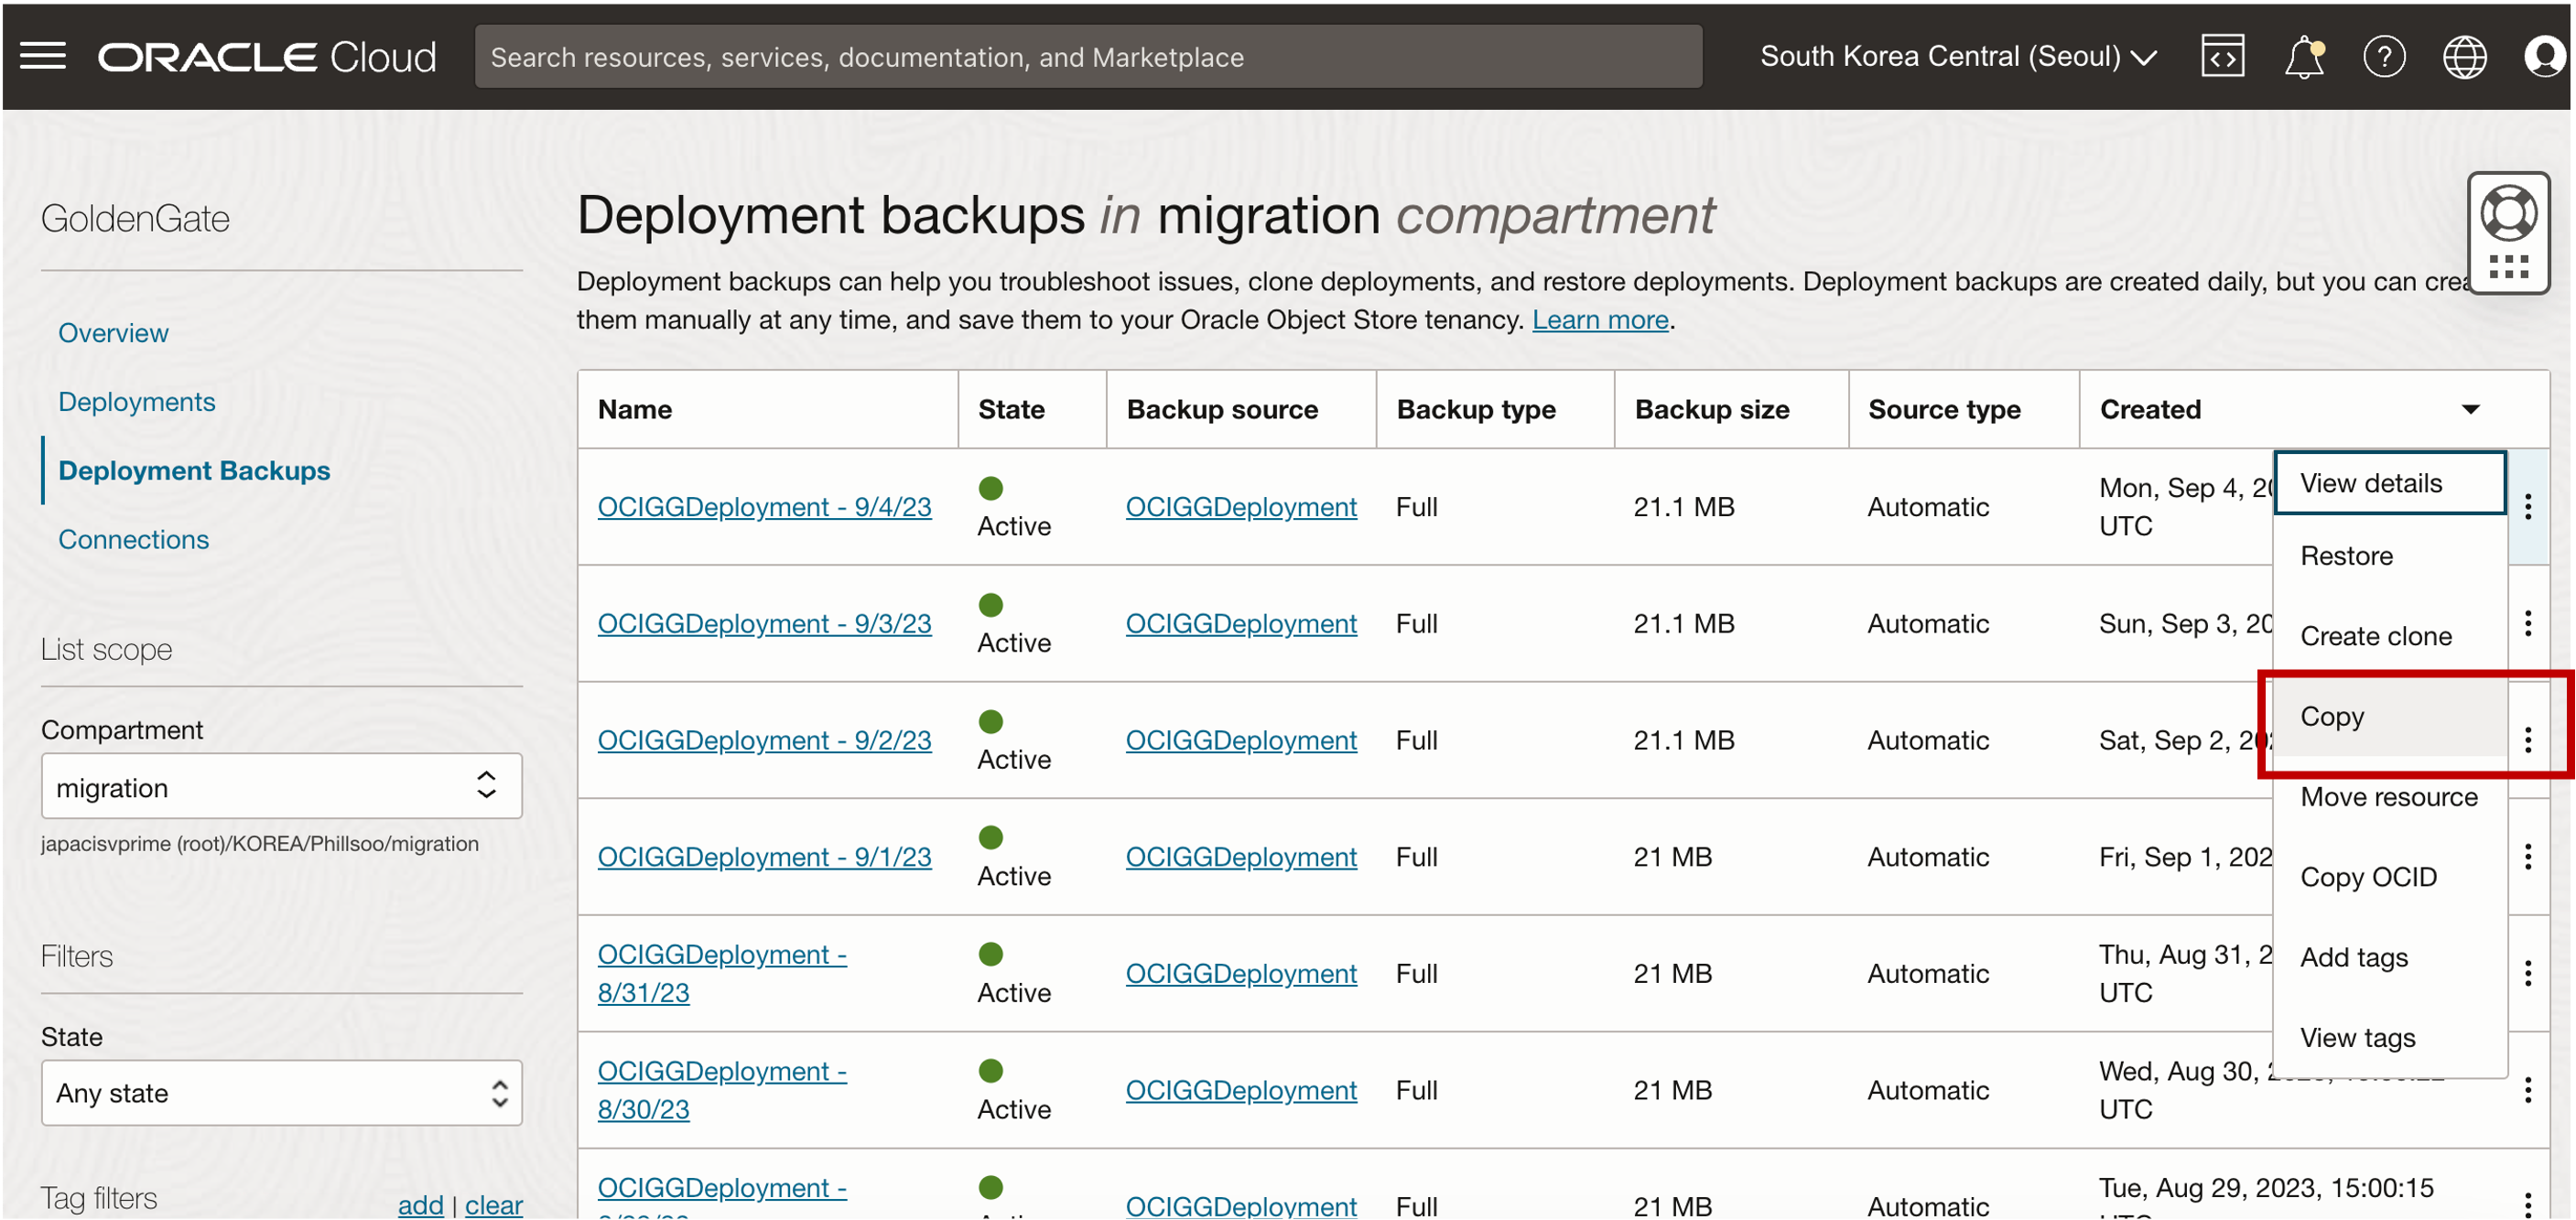The height and width of the screenshot is (1220, 2576).
Task: Open backup OCIGGDeployment - 9/2/23
Action: point(764,741)
